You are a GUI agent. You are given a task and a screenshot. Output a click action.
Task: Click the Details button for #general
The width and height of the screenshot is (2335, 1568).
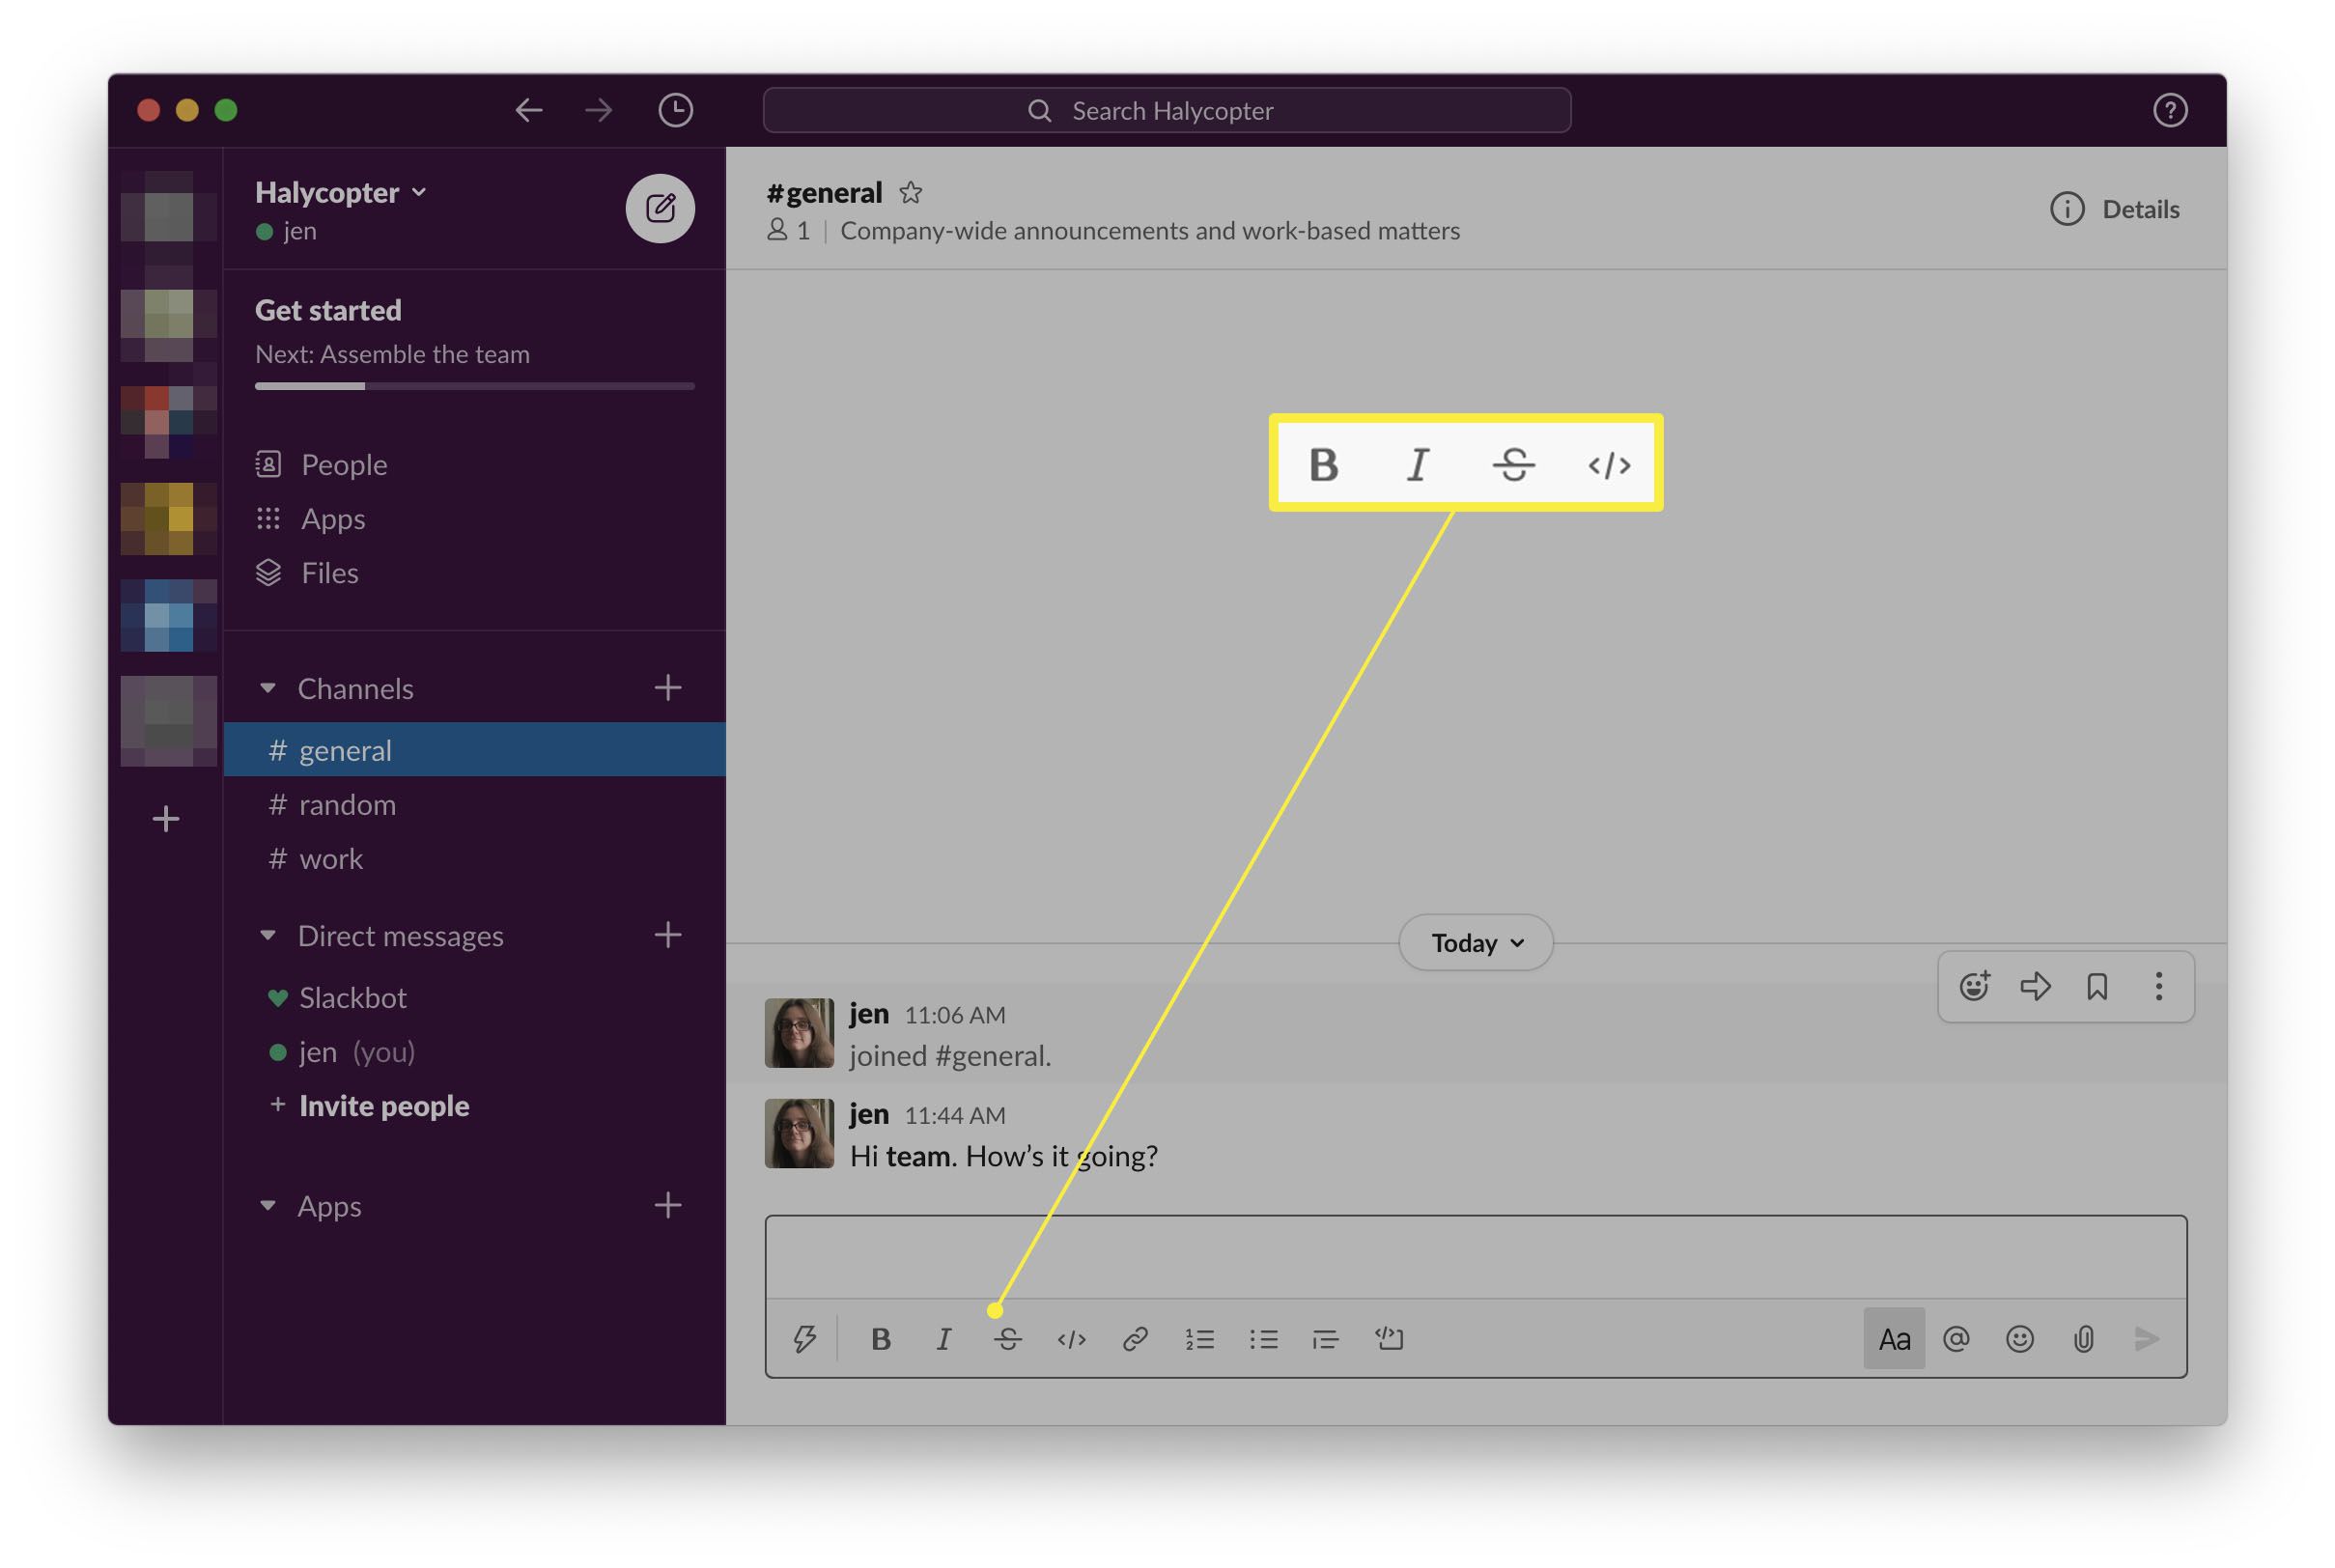(2120, 209)
